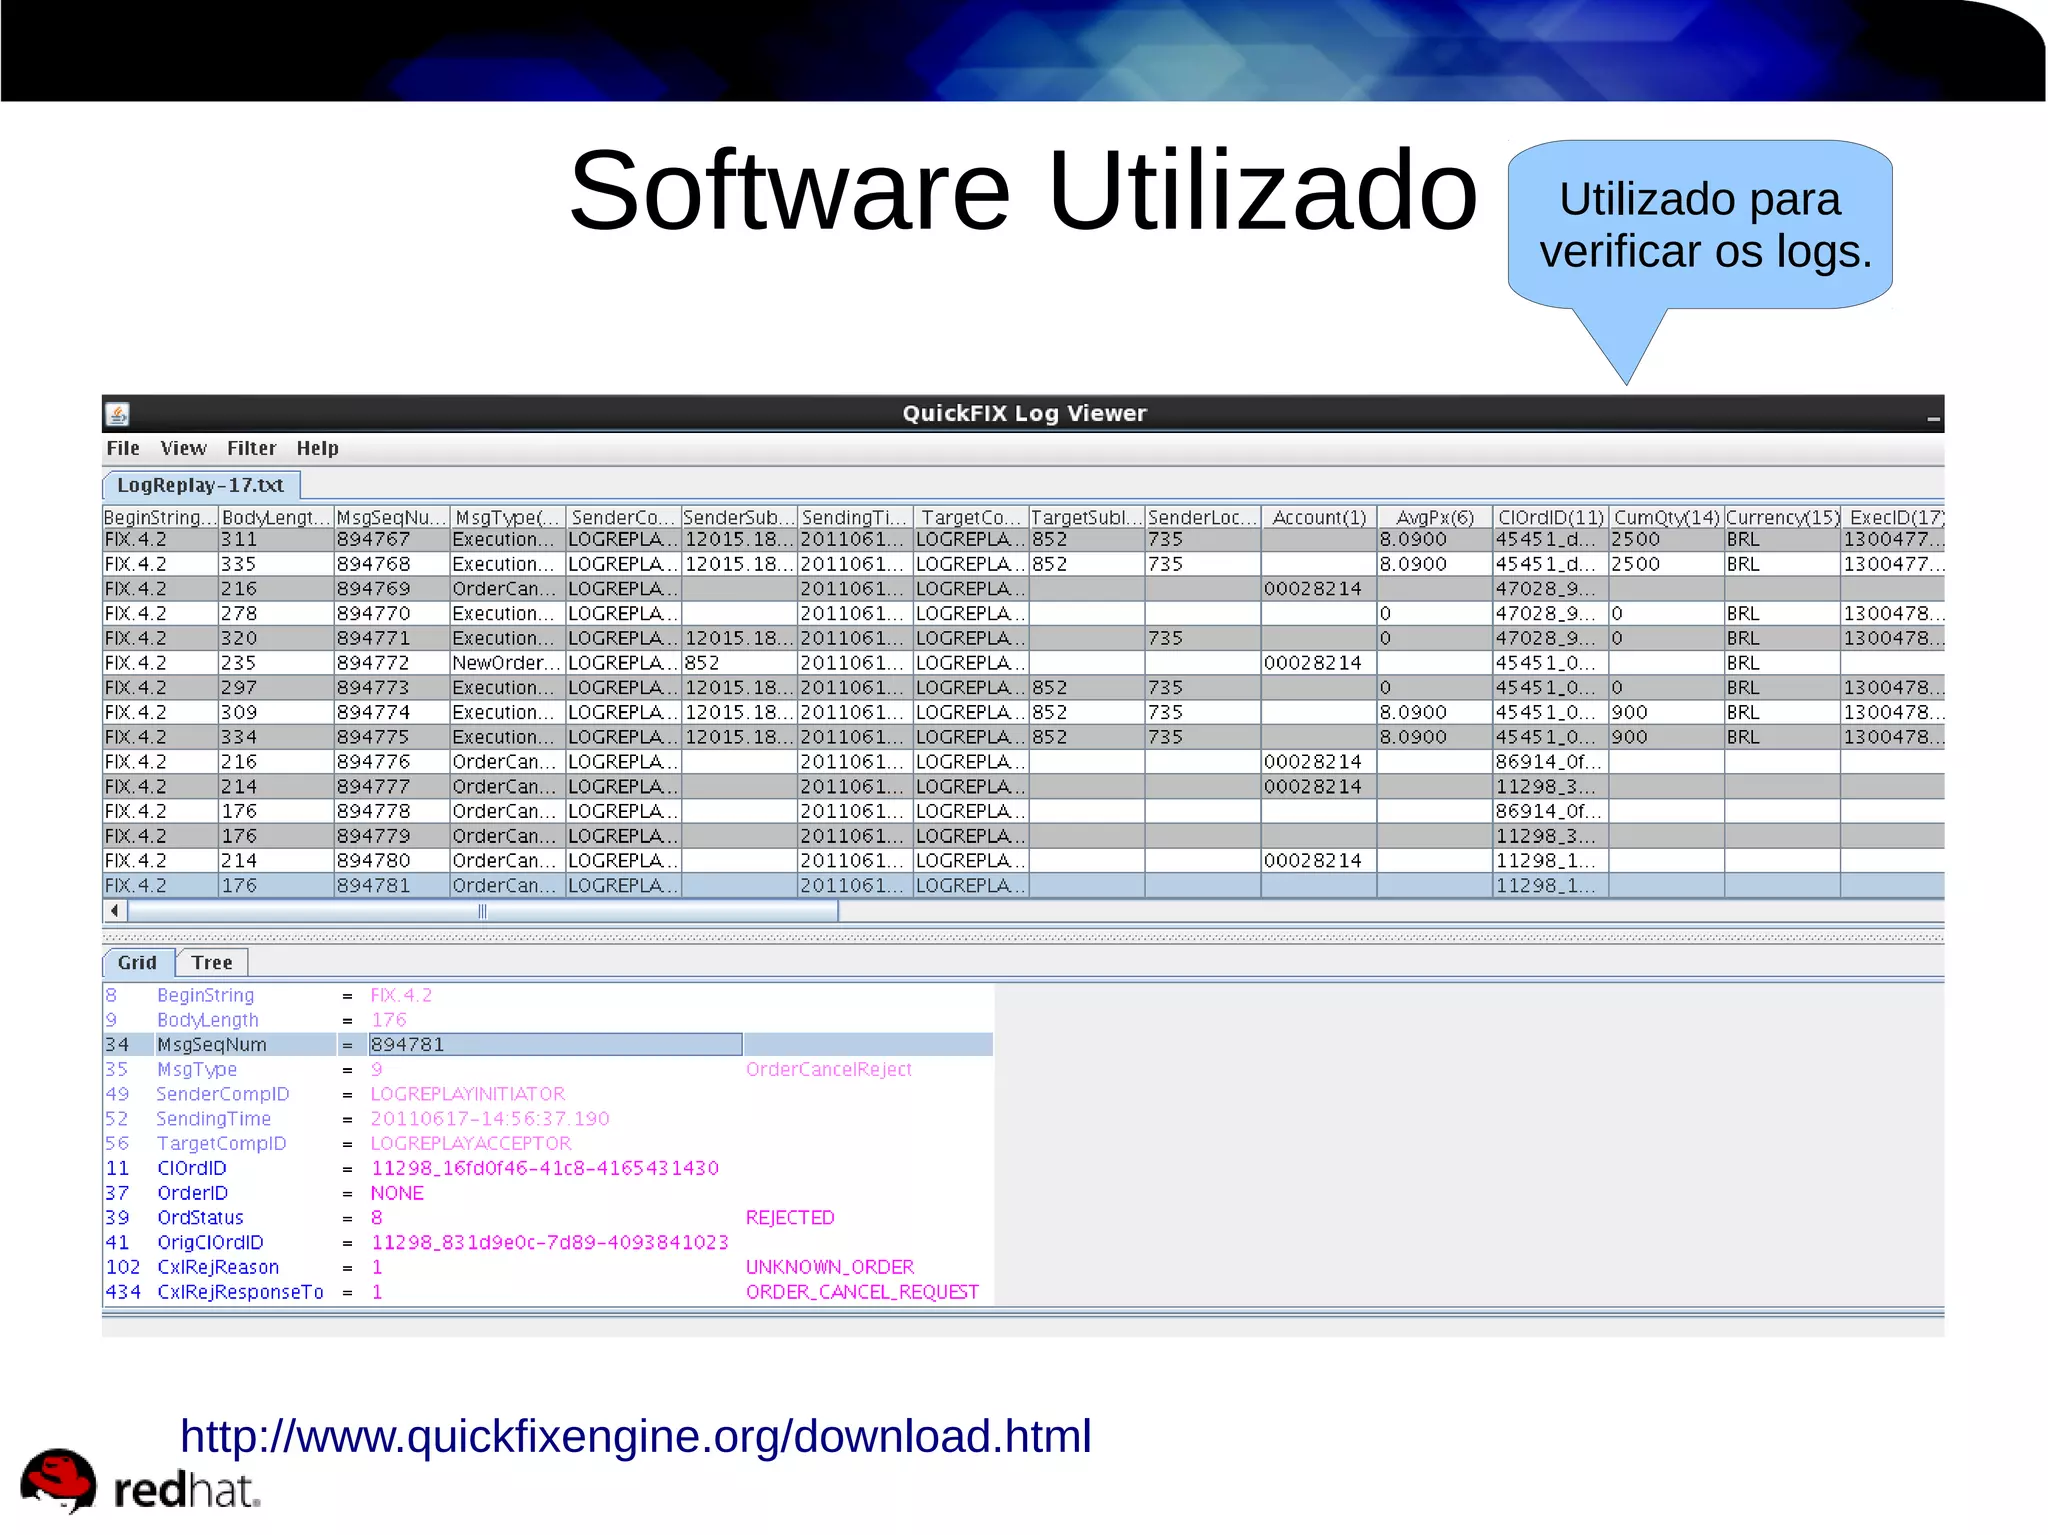Select the row with MsgSeqNum 894771
The width and height of the screenshot is (2048, 1535).
point(1023,638)
